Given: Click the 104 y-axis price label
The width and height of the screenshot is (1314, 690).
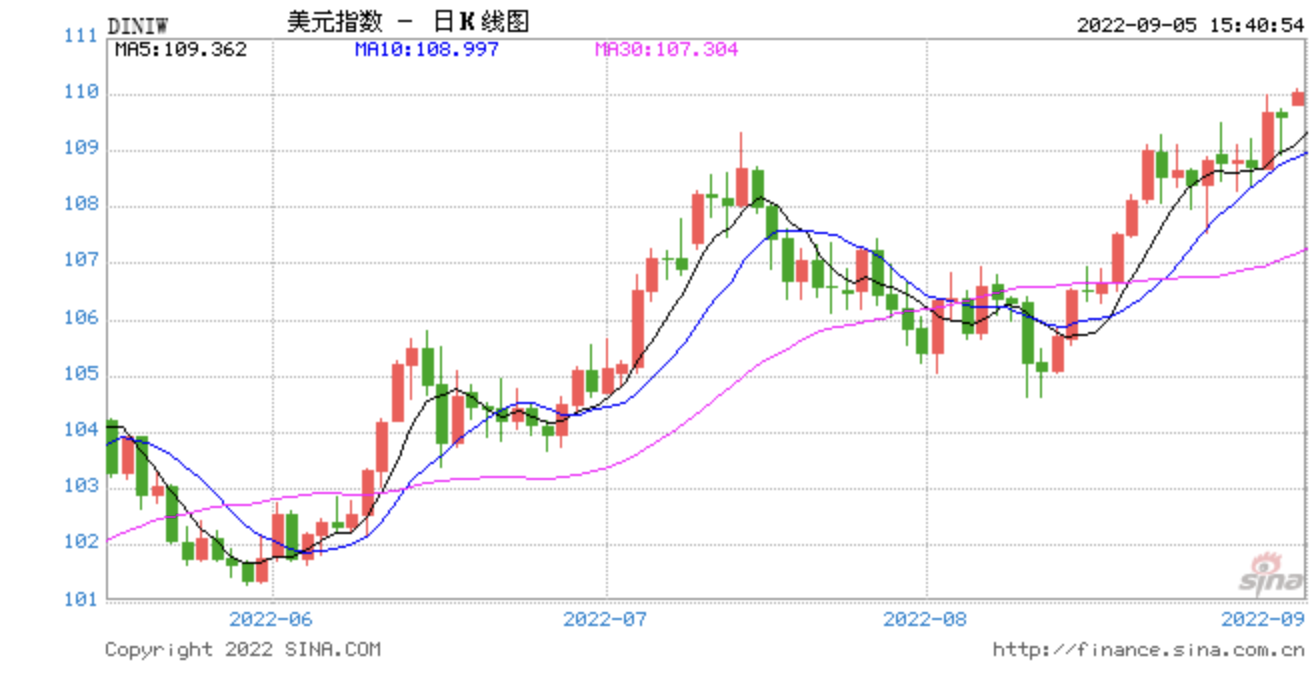Looking at the screenshot, I should coord(80,430).
